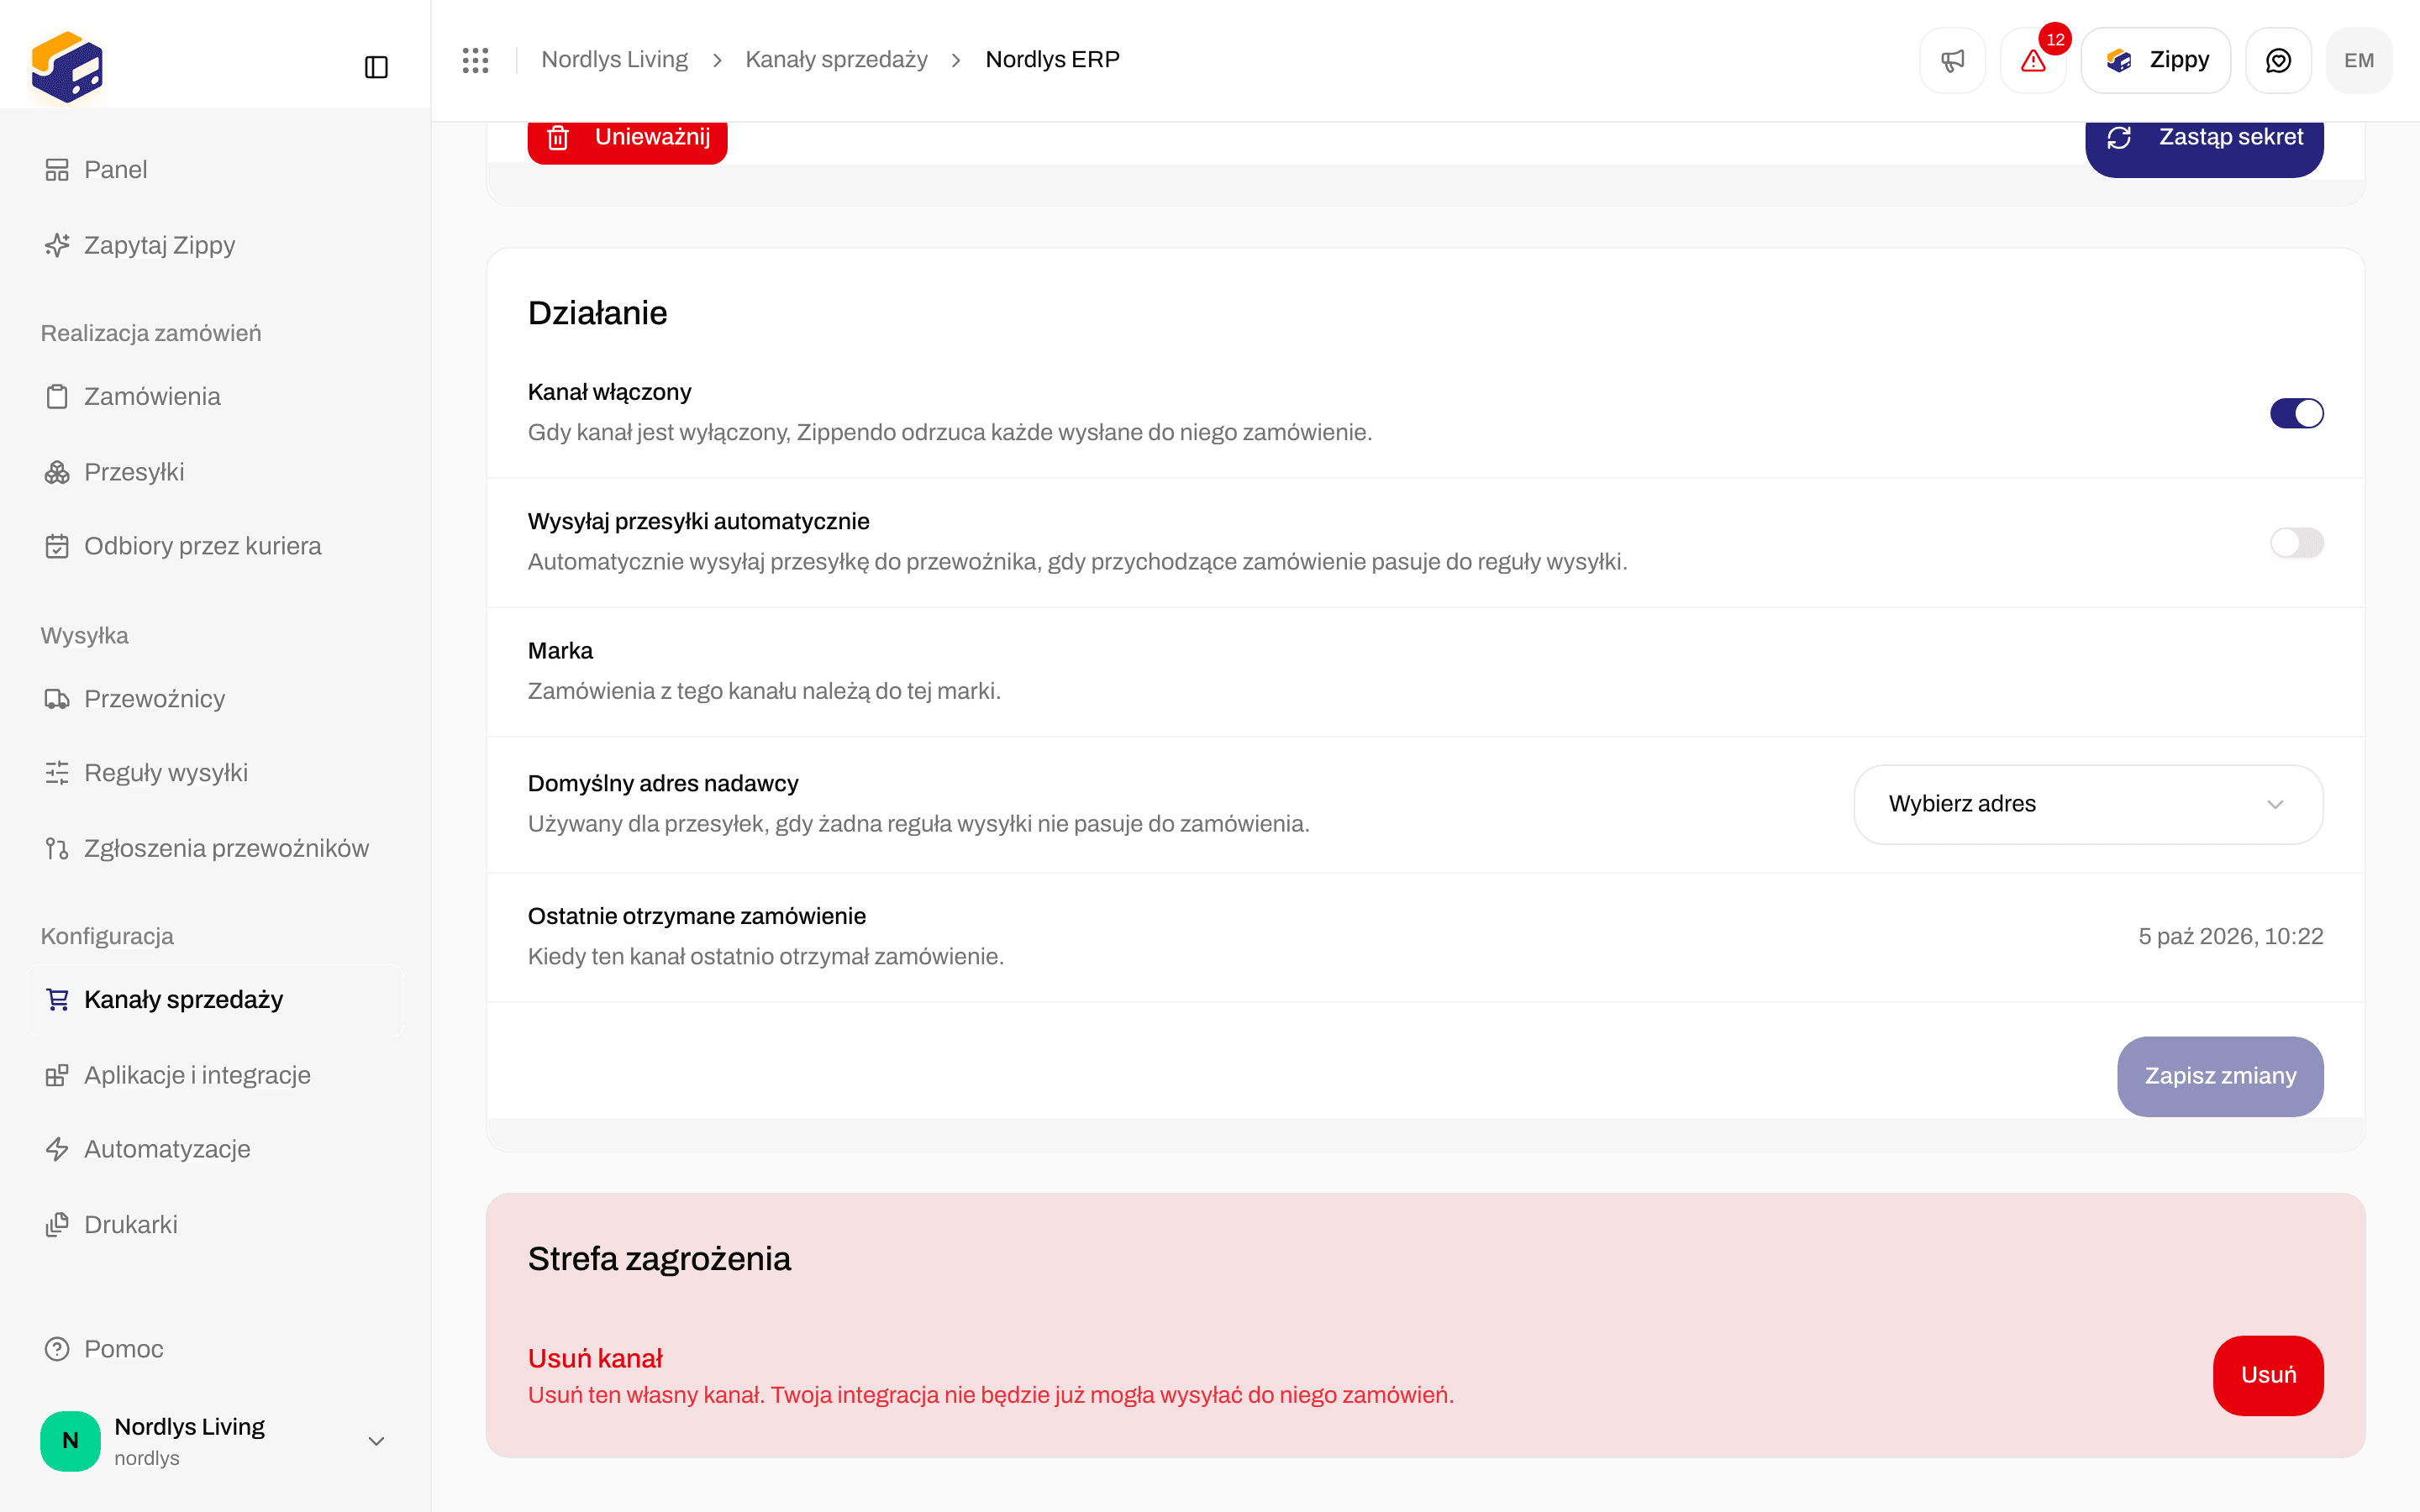This screenshot has height=1512, width=2420.
Task: Click the Zapisz zmiany button
Action: pyautogui.click(x=2220, y=1076)
